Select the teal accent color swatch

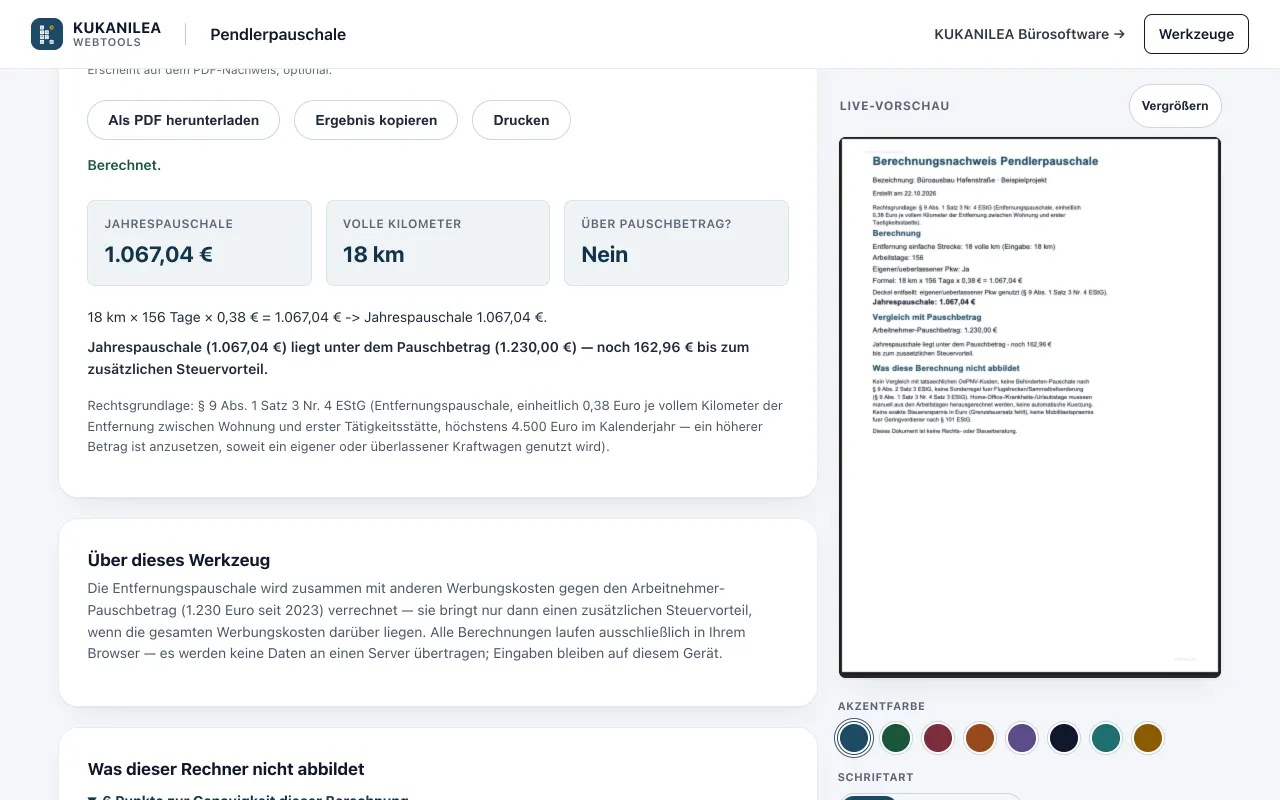(1106, 738)
